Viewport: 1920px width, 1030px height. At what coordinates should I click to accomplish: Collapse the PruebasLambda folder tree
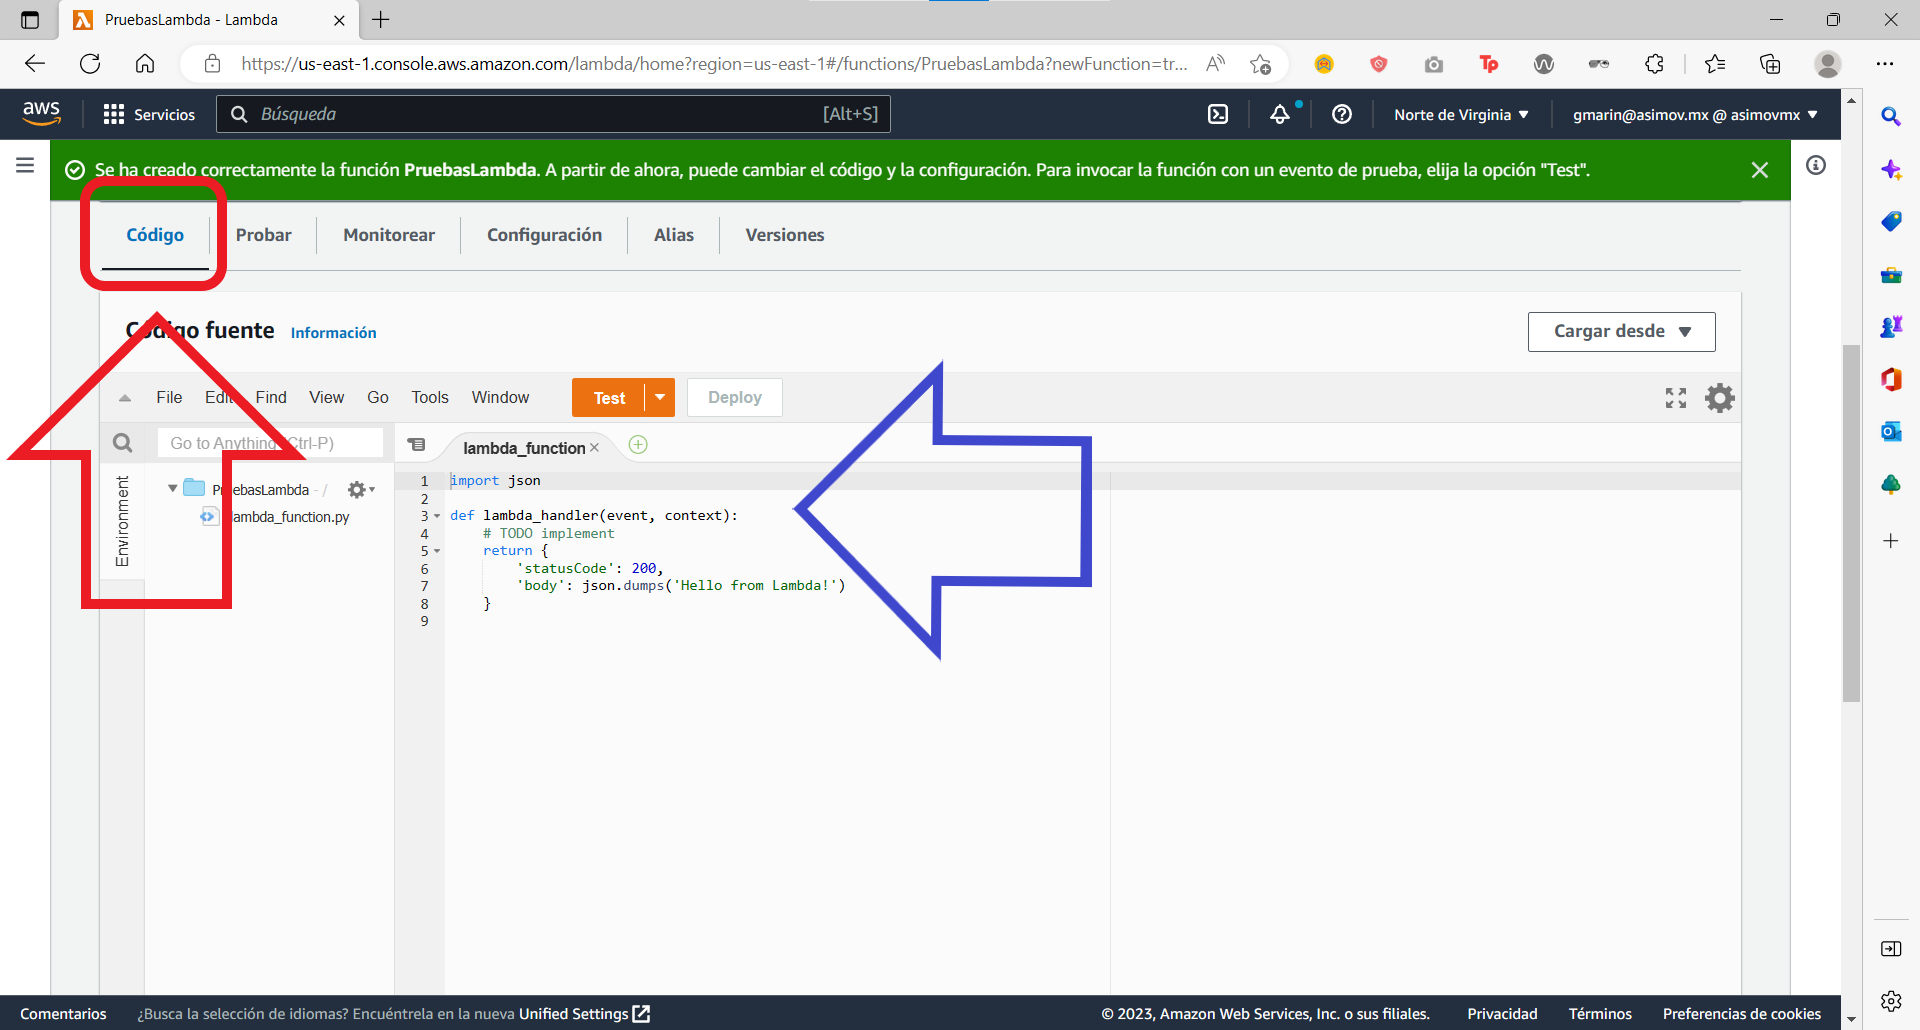(x=173, y=488)
